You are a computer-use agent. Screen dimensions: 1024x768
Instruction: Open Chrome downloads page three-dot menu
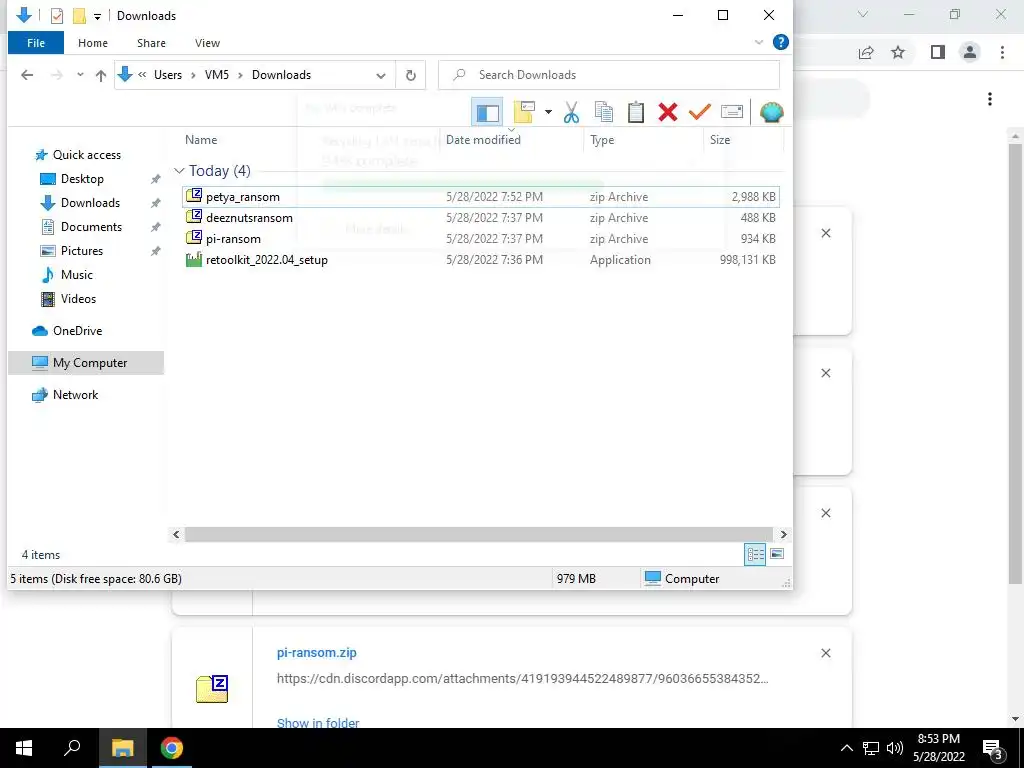(x=990, y=99)
